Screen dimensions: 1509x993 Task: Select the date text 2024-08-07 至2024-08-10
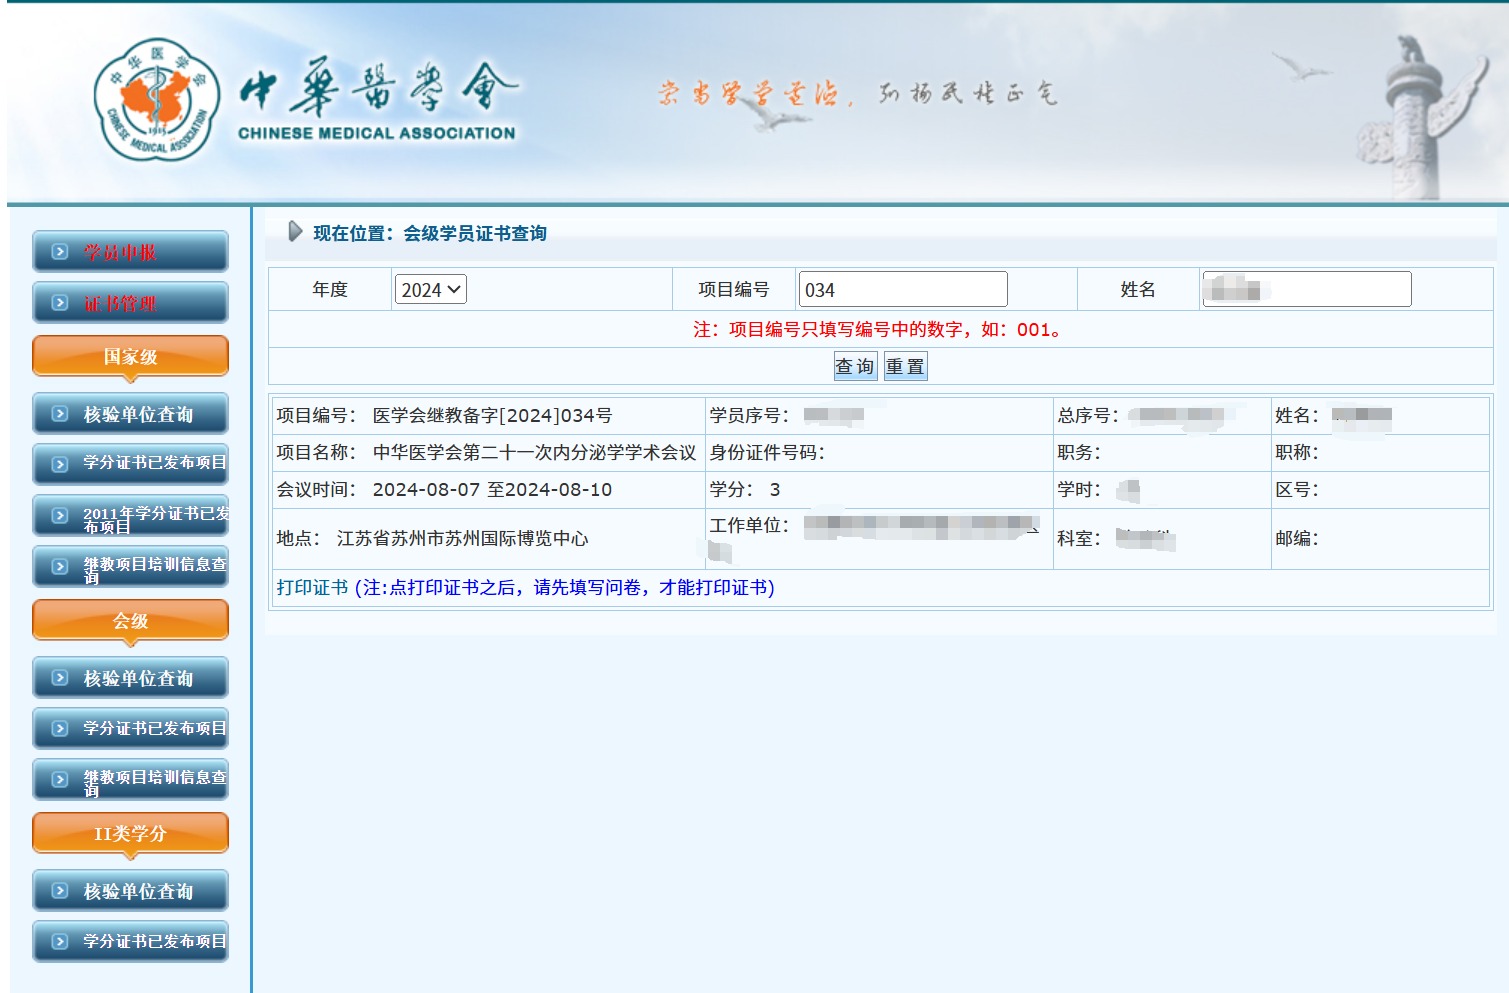tap(492, 490)
